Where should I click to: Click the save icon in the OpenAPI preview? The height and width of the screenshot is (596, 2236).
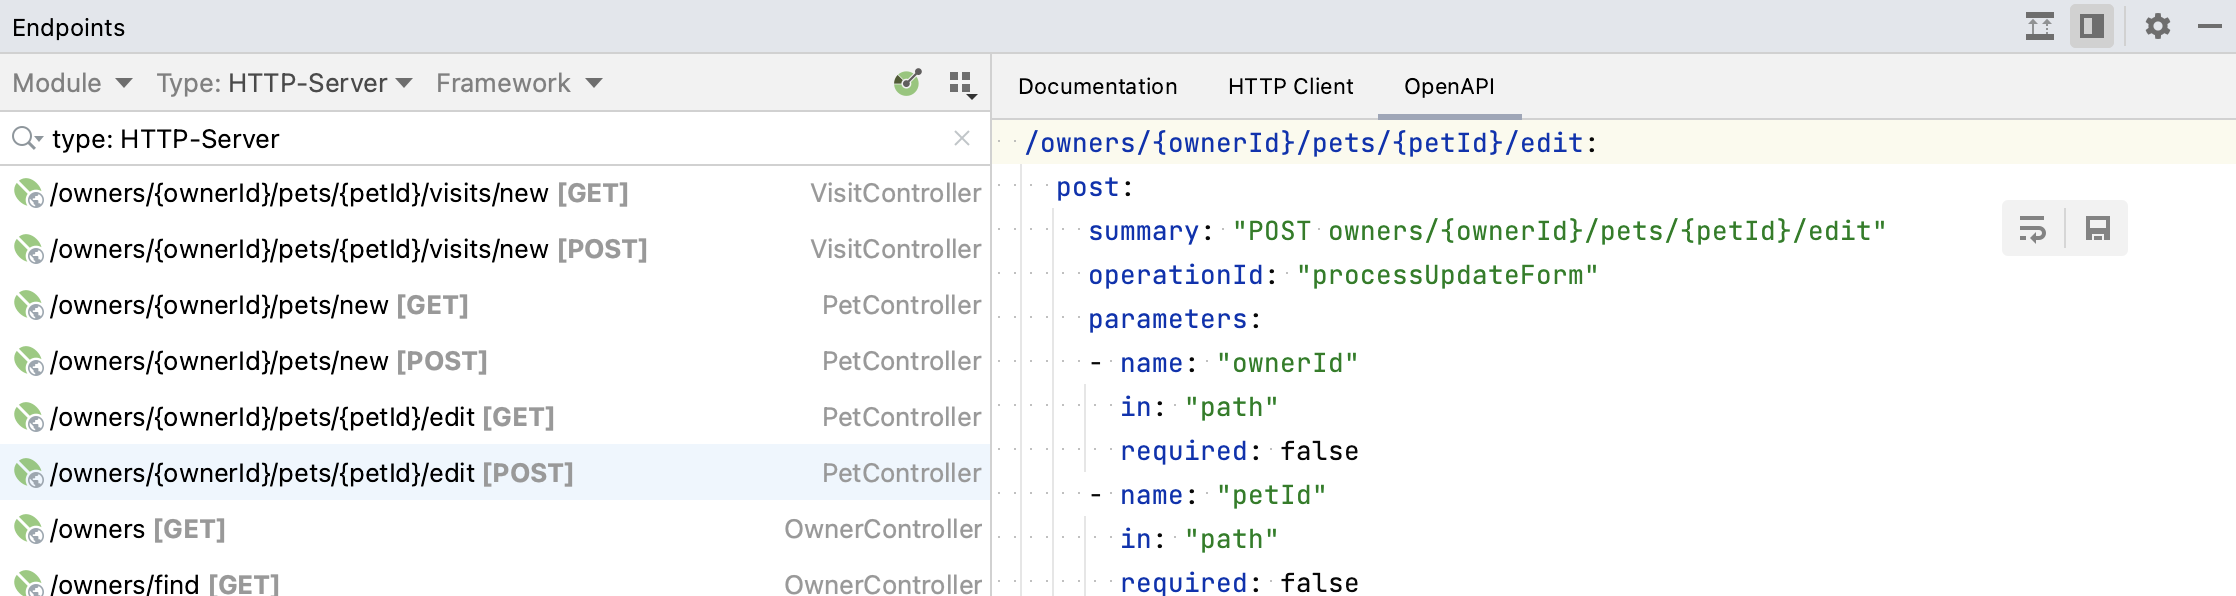[x=2097, y=229]
